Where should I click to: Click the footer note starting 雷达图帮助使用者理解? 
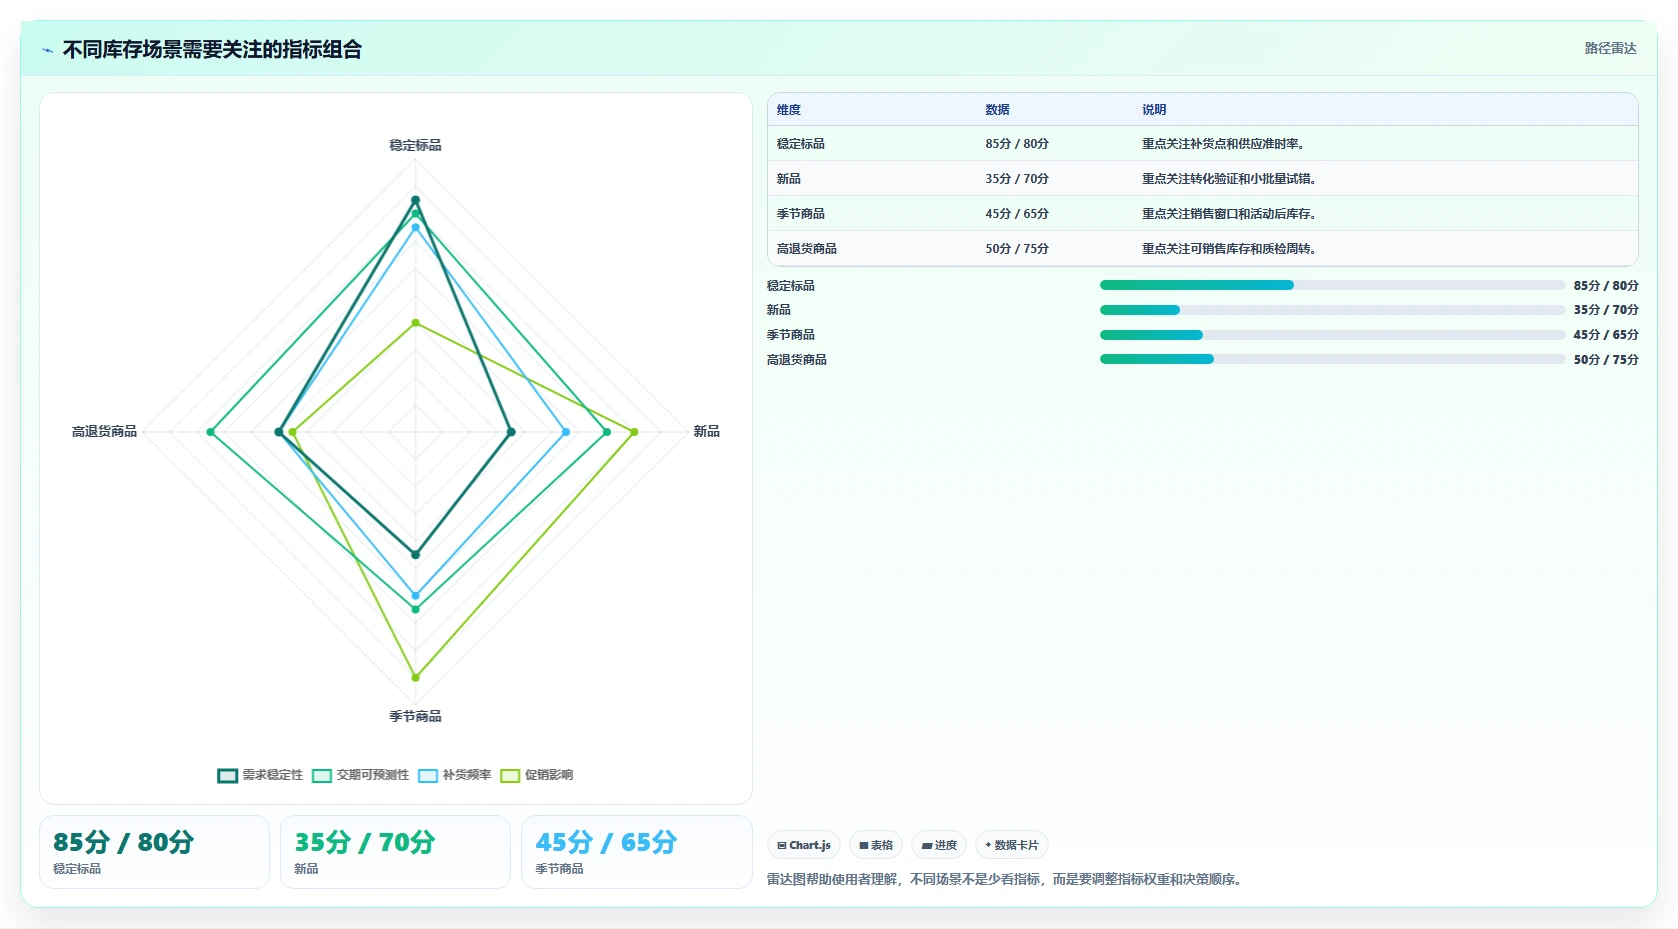pos(1006,880)
